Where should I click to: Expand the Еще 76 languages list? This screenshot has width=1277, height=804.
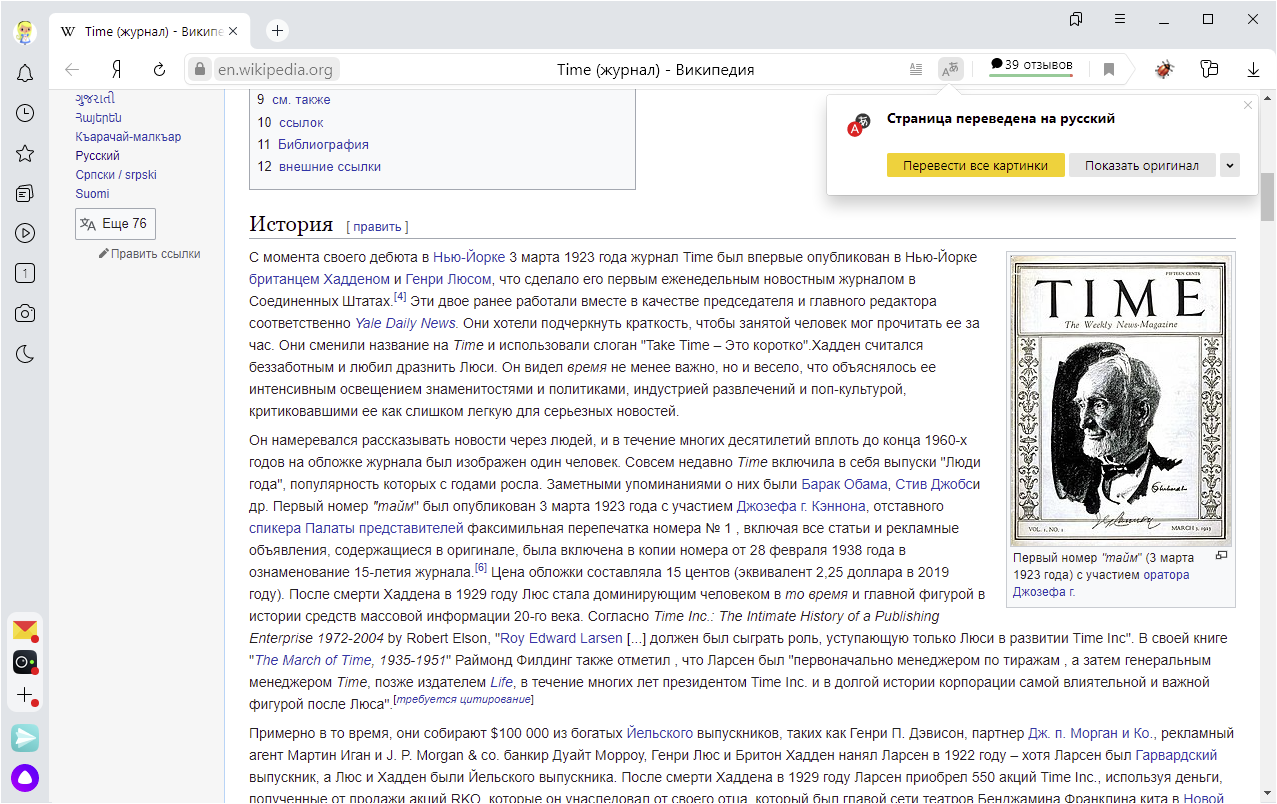coord(115,224)
